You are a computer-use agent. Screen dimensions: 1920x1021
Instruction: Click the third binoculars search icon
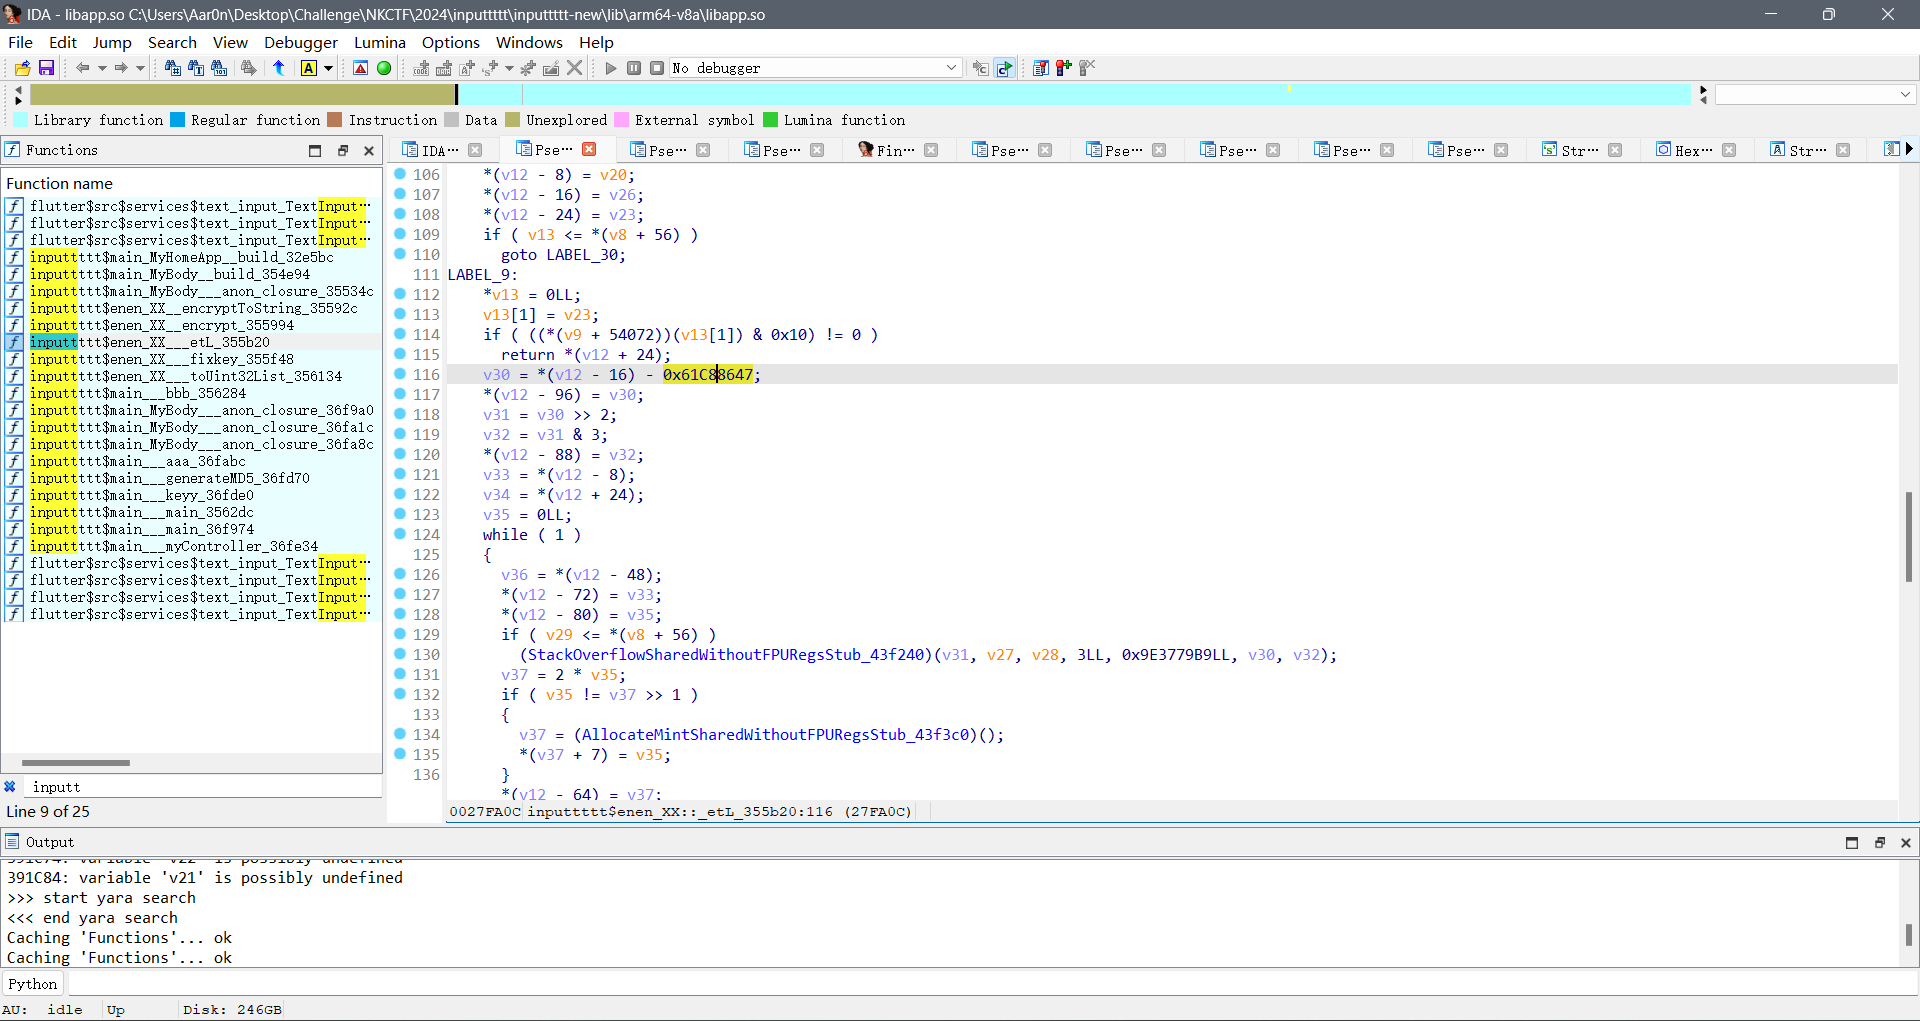coord(219,68)
